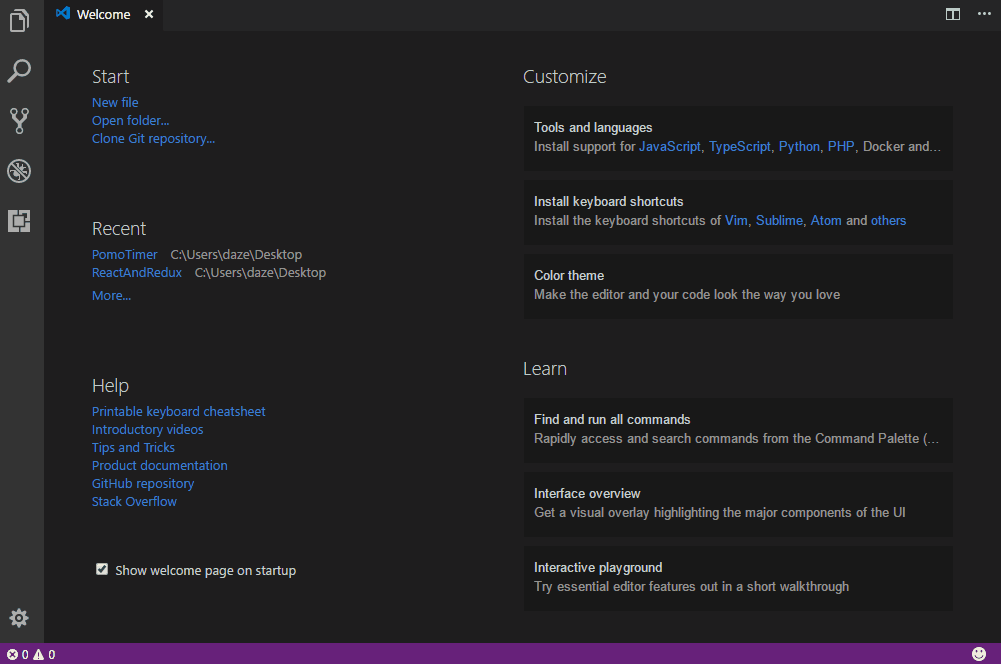Image resolution: width=1001 pixels, height=664 pixels.
Task: Open the more actions ellipsis menu
Action: [x=984, y=14]
